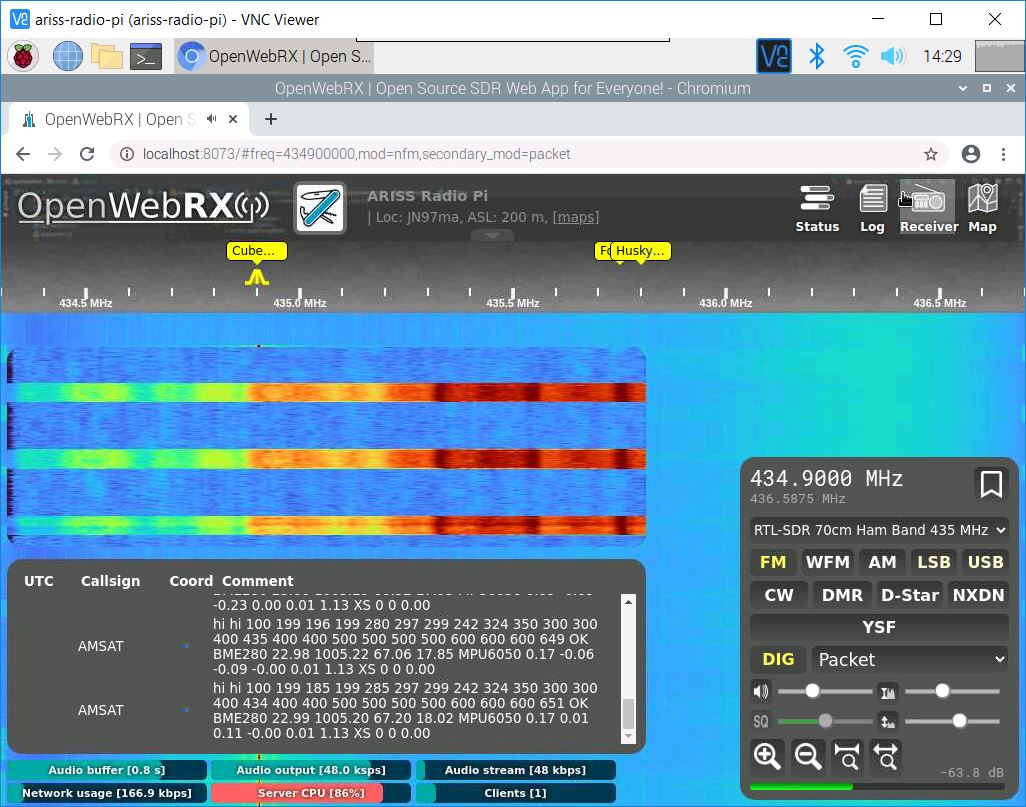This screenshot has height=807, width=1026.
Task: Select FM demodulation mode
Action: point(773,562)
